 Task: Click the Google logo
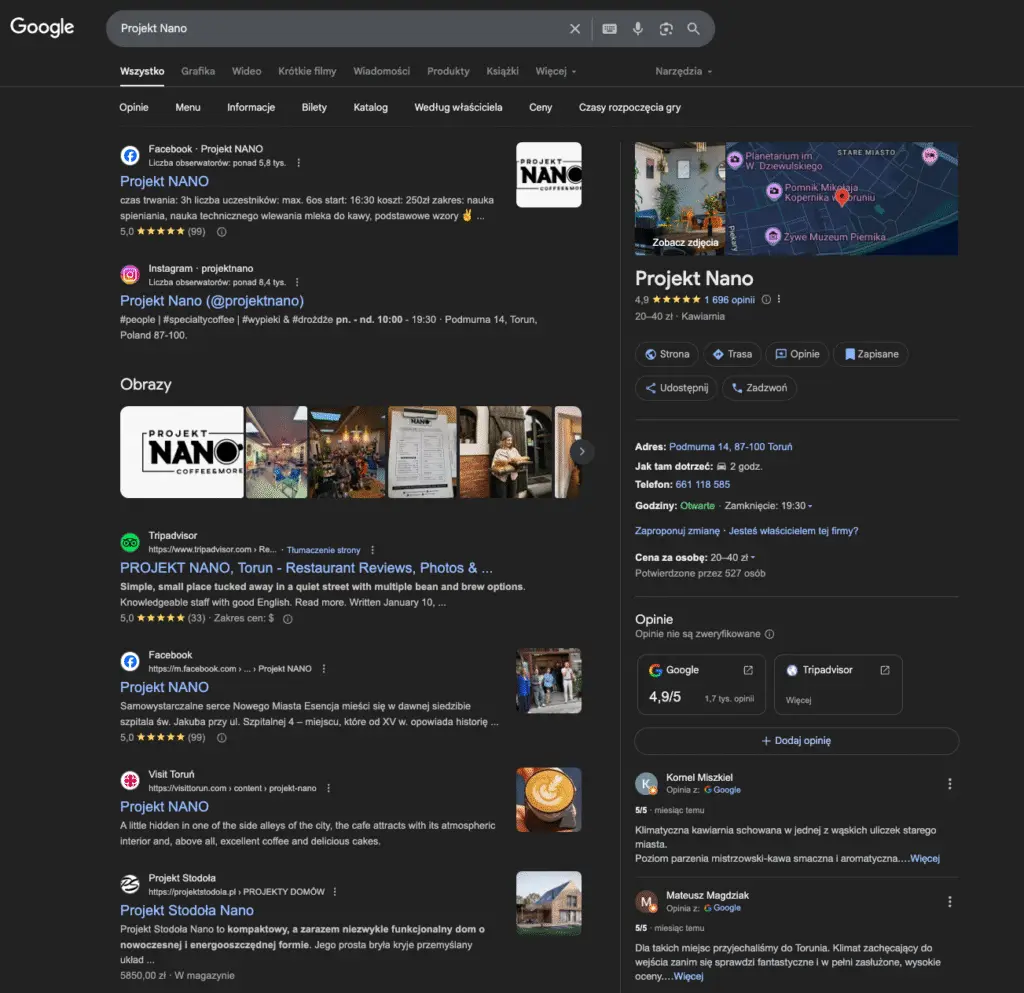42,27
